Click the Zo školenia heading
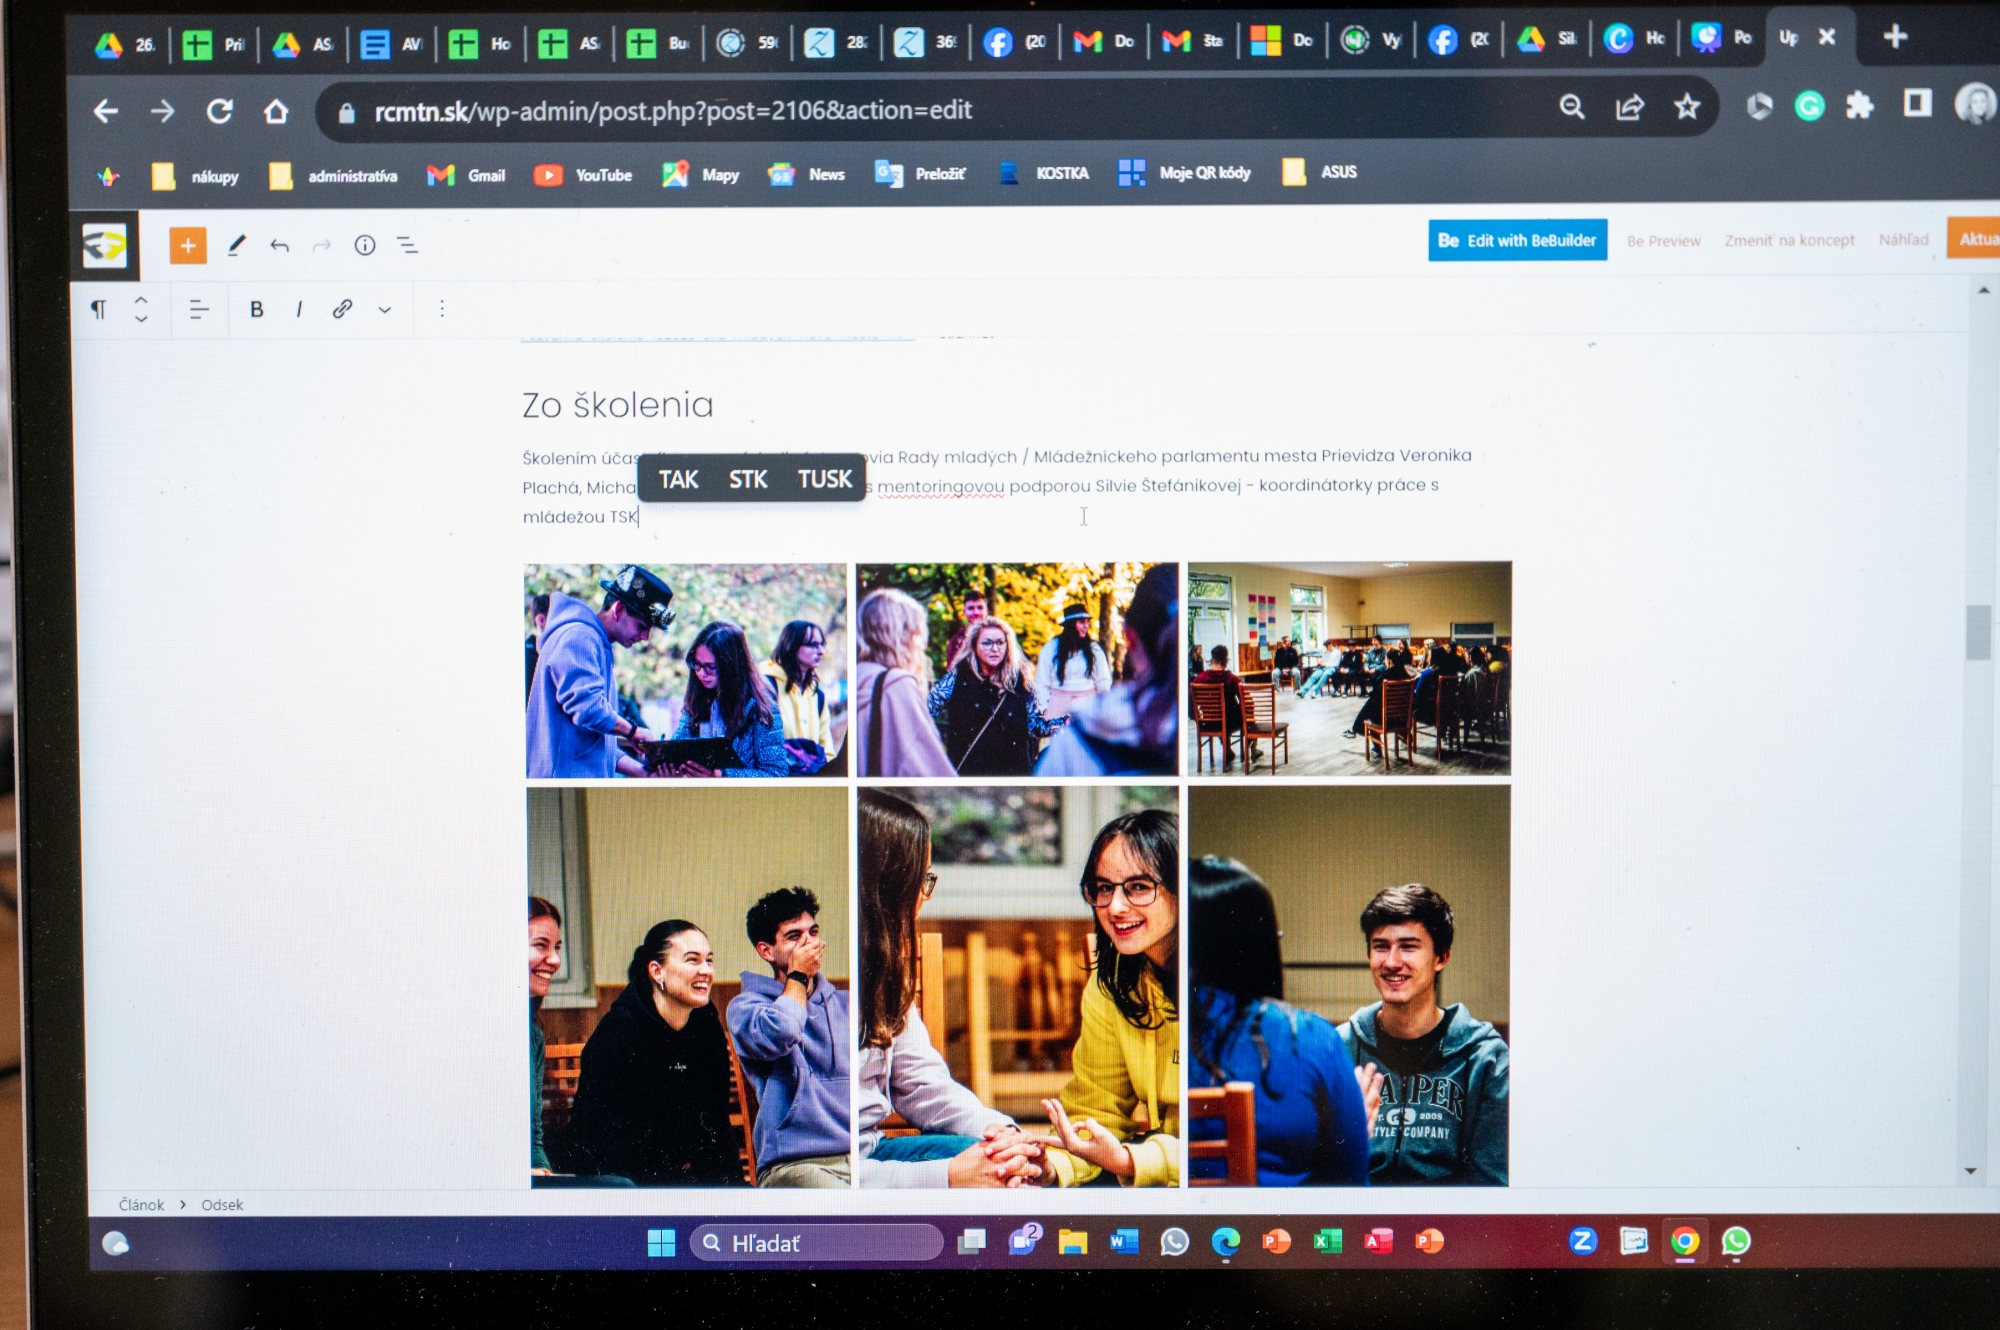 tap(618, 405)
